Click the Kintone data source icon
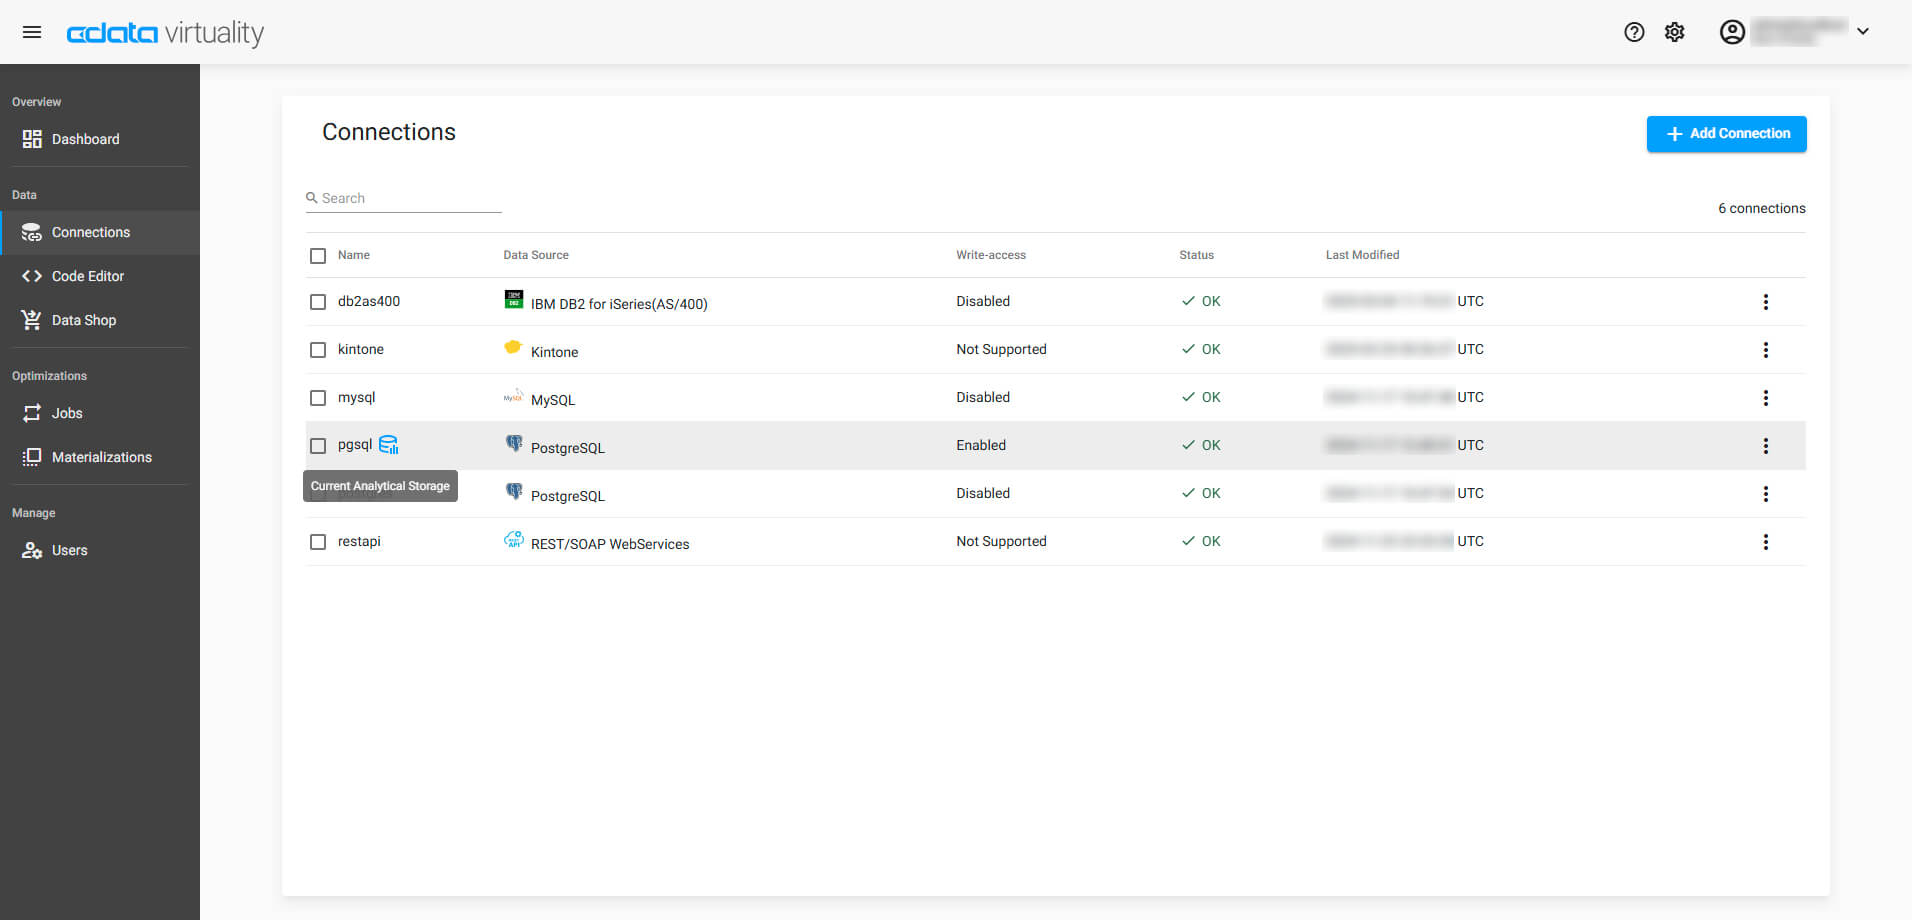 pyautogui.click(x=513, y=347)
